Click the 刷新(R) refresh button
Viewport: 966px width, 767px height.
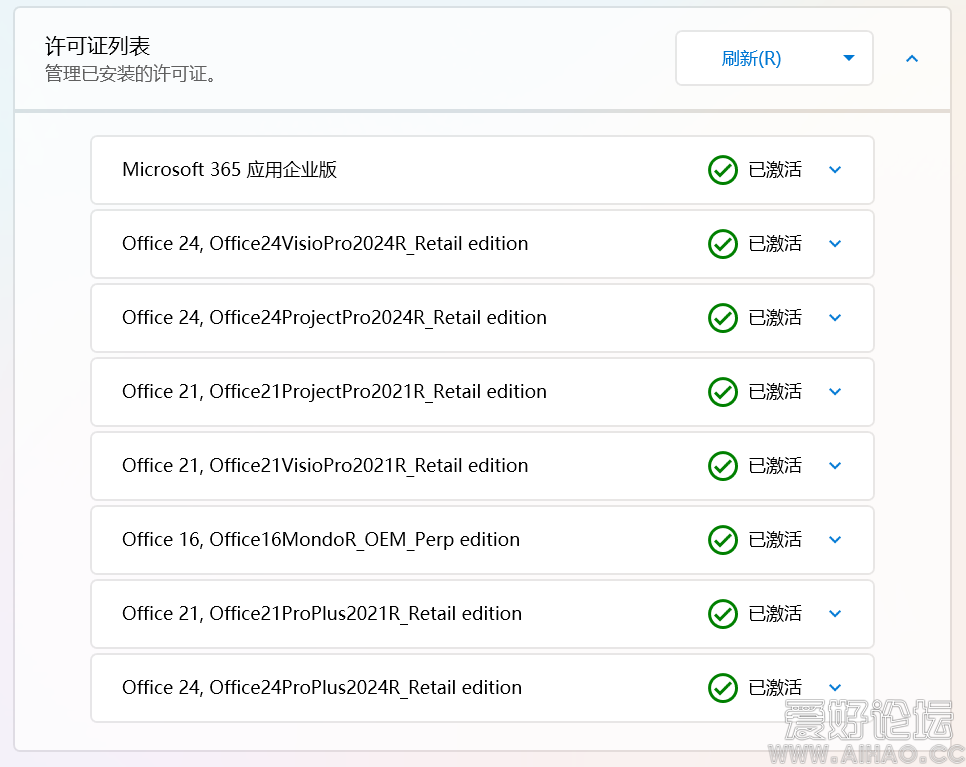(751, 59)
